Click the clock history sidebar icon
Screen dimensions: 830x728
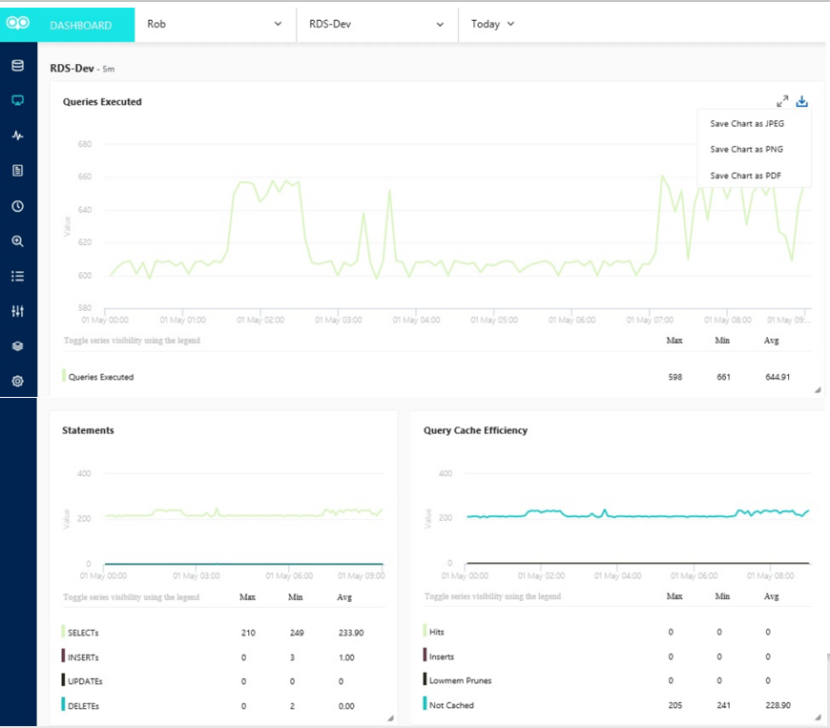tap(17, 206)
